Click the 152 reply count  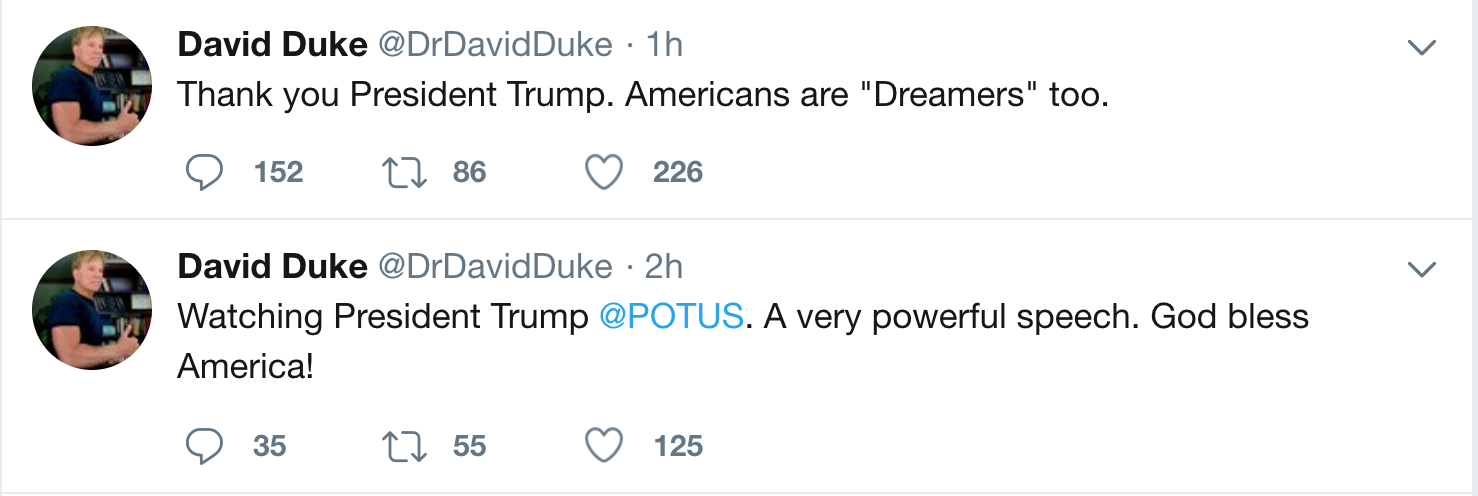[278, 173]
